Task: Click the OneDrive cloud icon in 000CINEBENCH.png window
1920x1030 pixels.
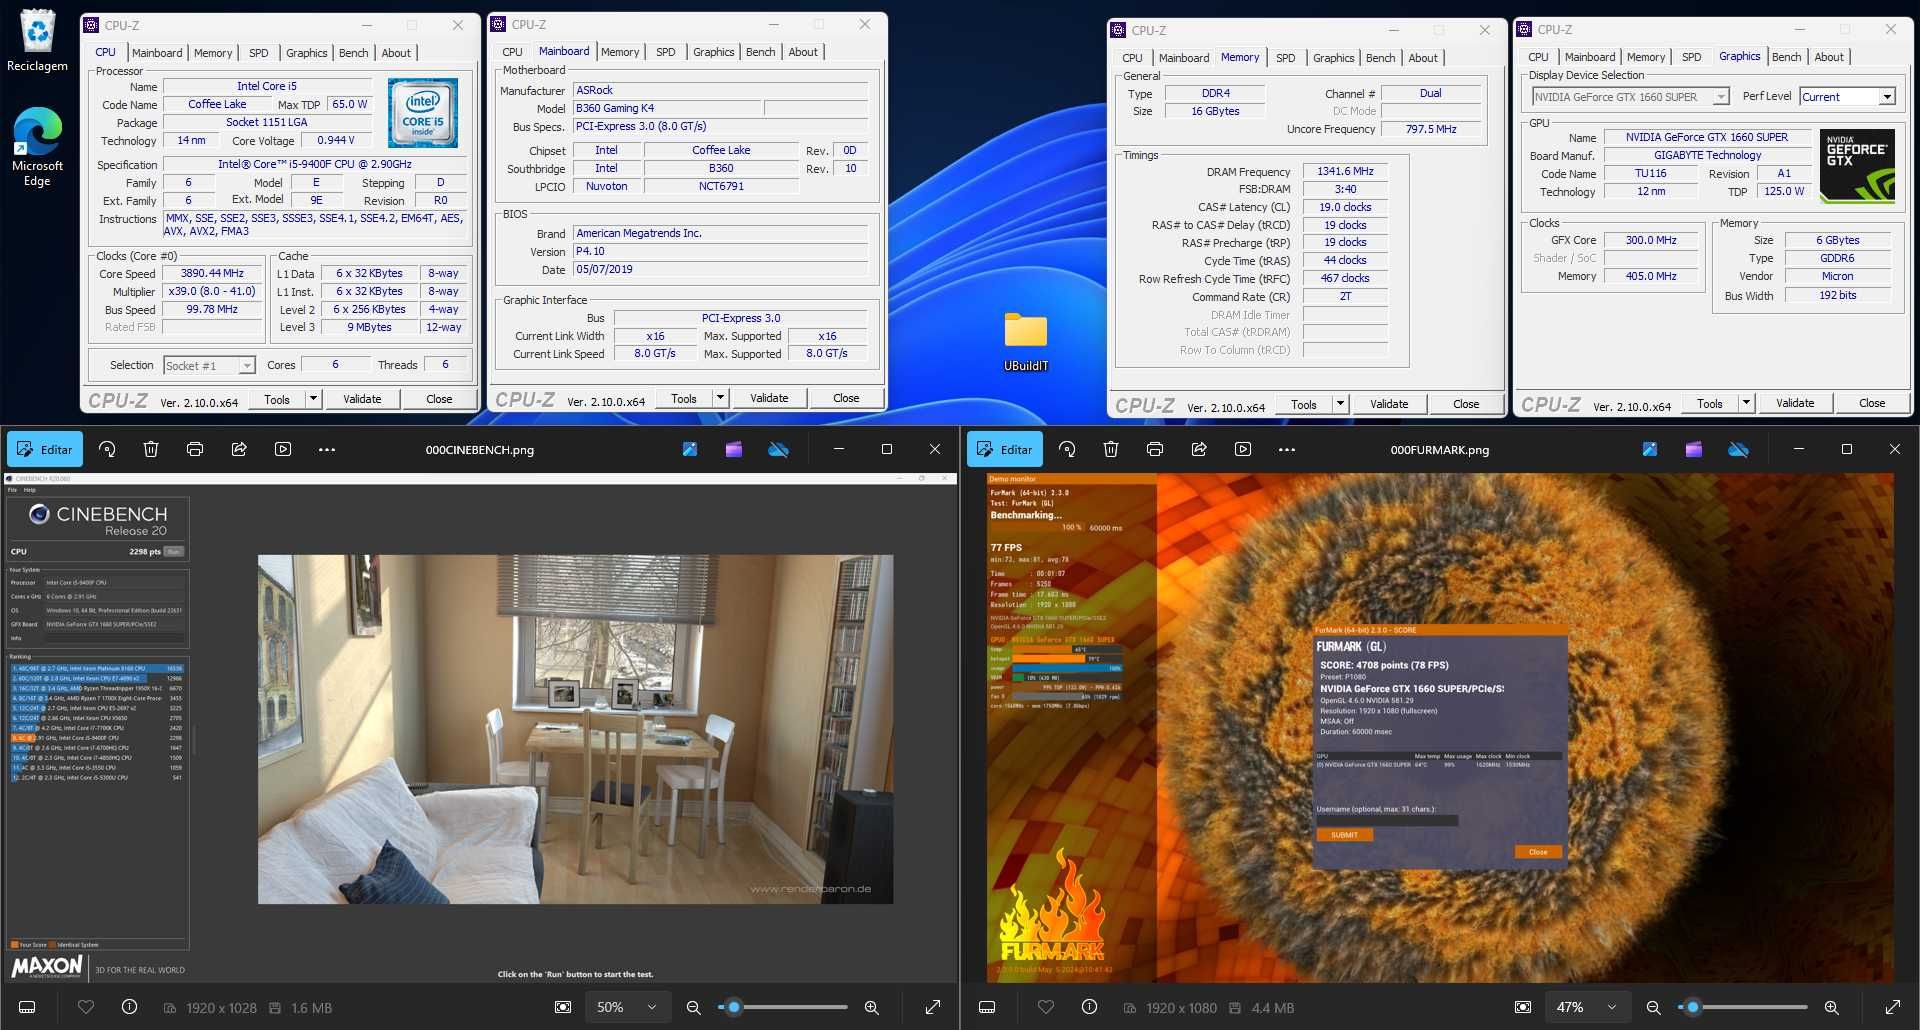Action: click(x=778, y=450)
